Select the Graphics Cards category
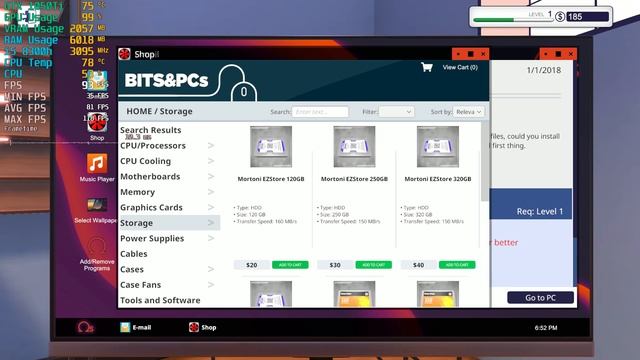The width and height of the screenshot is (640, 360). pyautogui.click(x=151, y=208)
